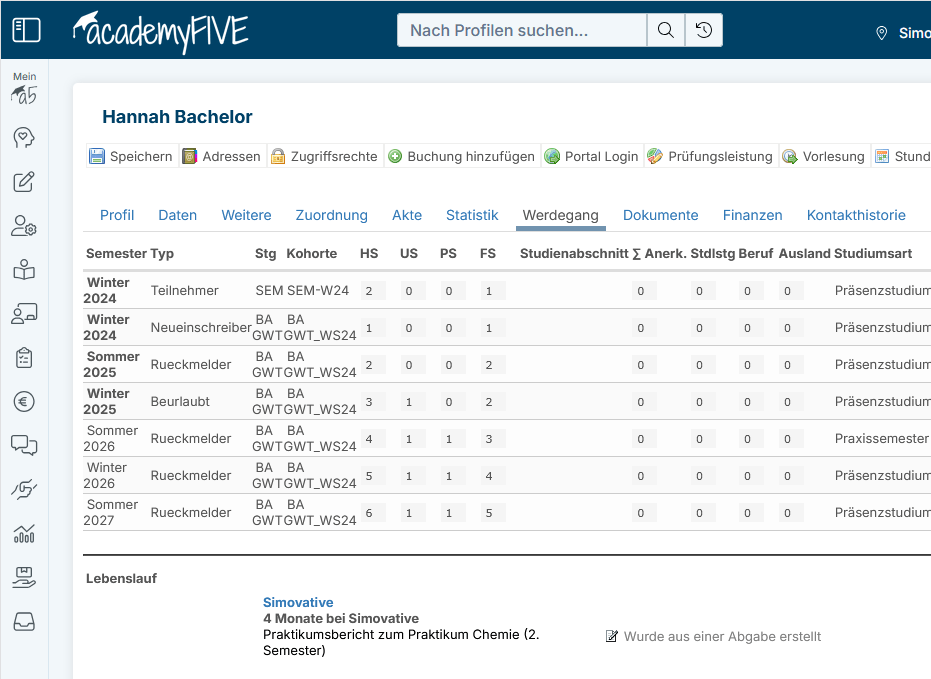Viewport: 931px width, 679px height.
Task: Click the clipboard checklist sidebar icon
Action: click(x=24, y=357)
